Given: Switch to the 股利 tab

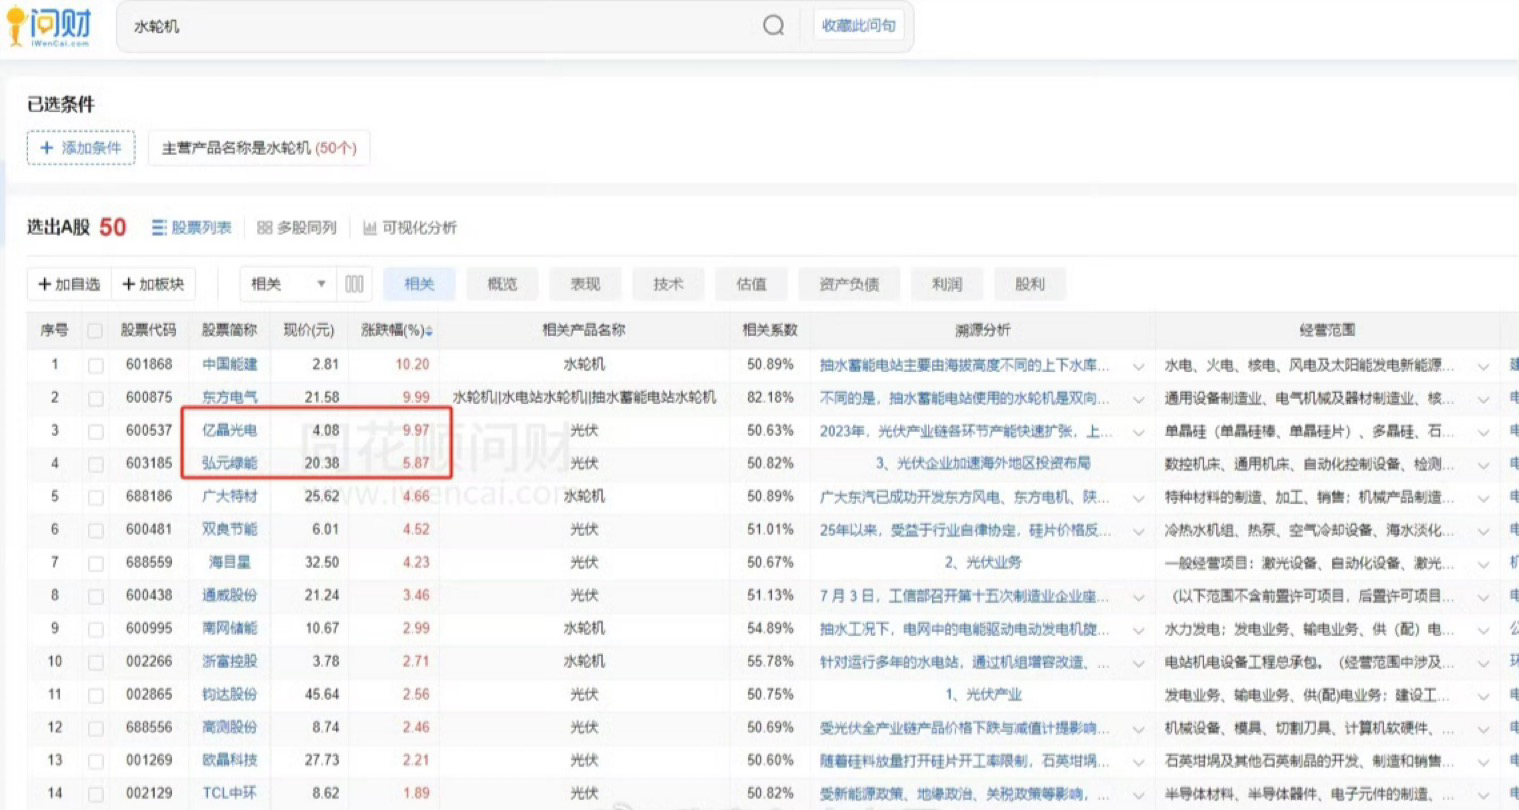Looking at the screenshot, I should click(x=1029, y=284).
